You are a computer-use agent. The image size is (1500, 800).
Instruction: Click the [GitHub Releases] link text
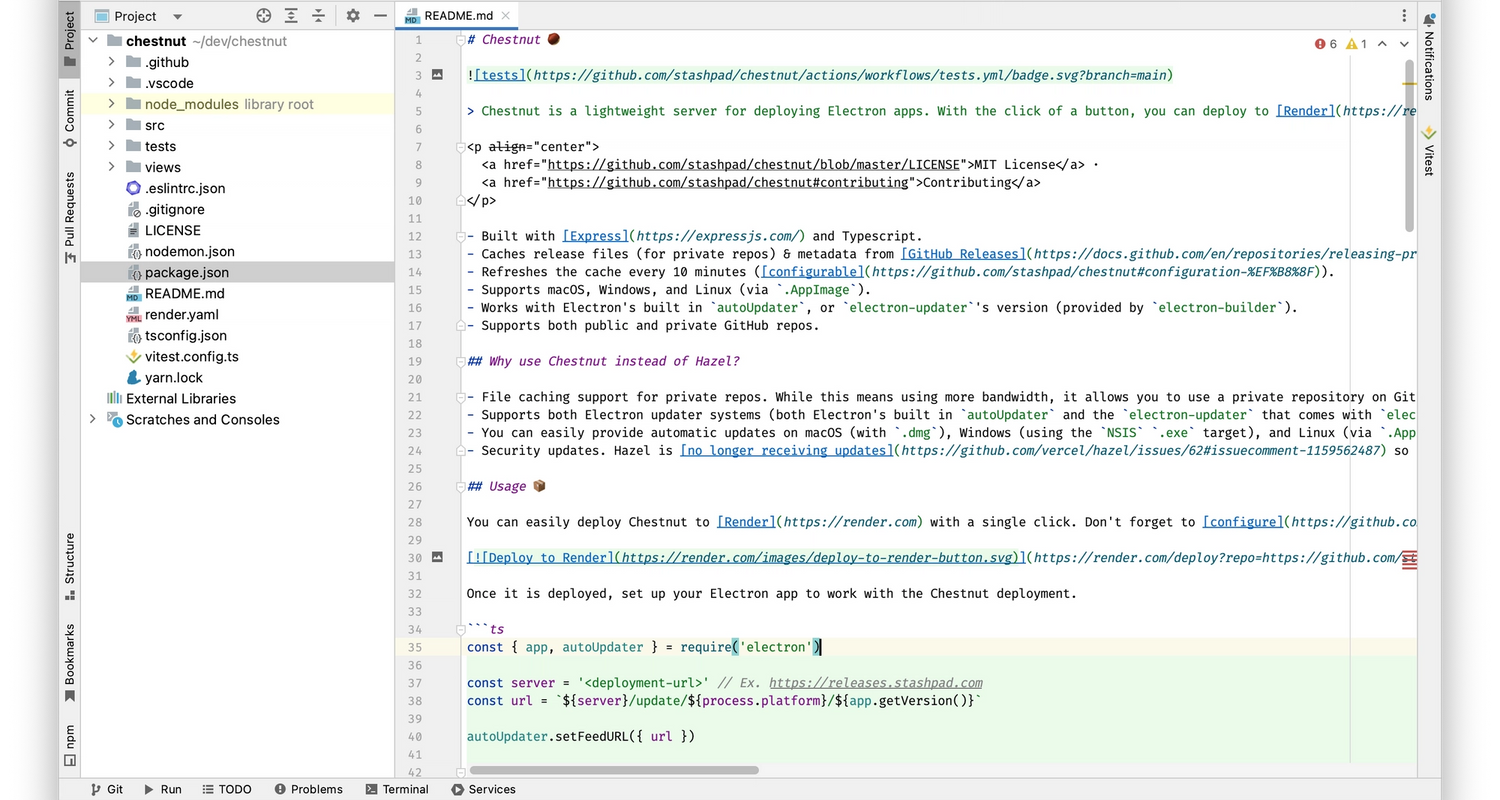pyautogui.click(x=963, y=254)
